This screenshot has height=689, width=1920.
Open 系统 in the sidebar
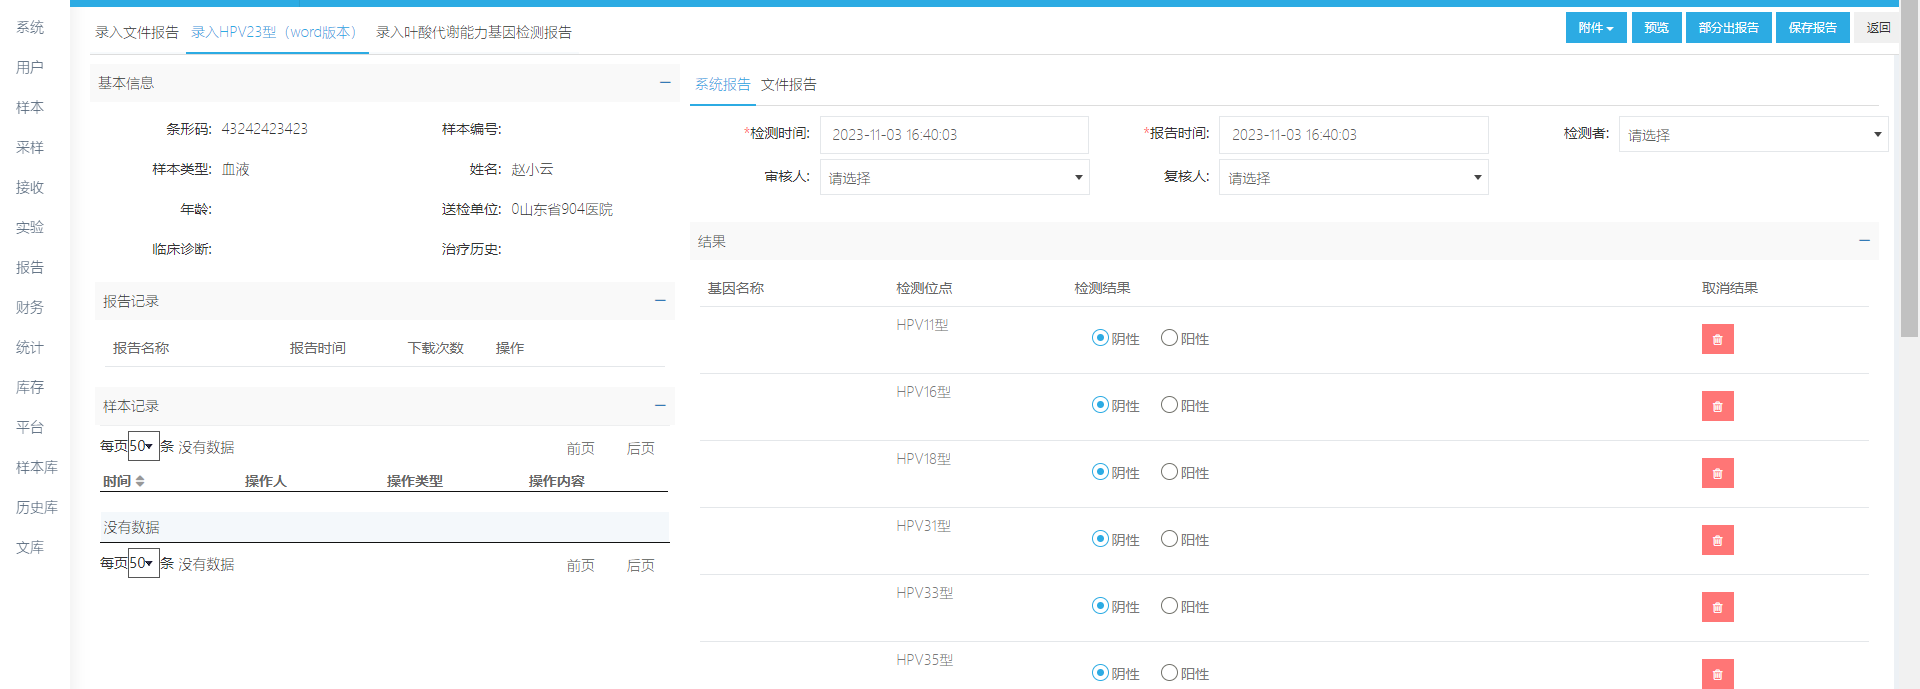point(30,27)
